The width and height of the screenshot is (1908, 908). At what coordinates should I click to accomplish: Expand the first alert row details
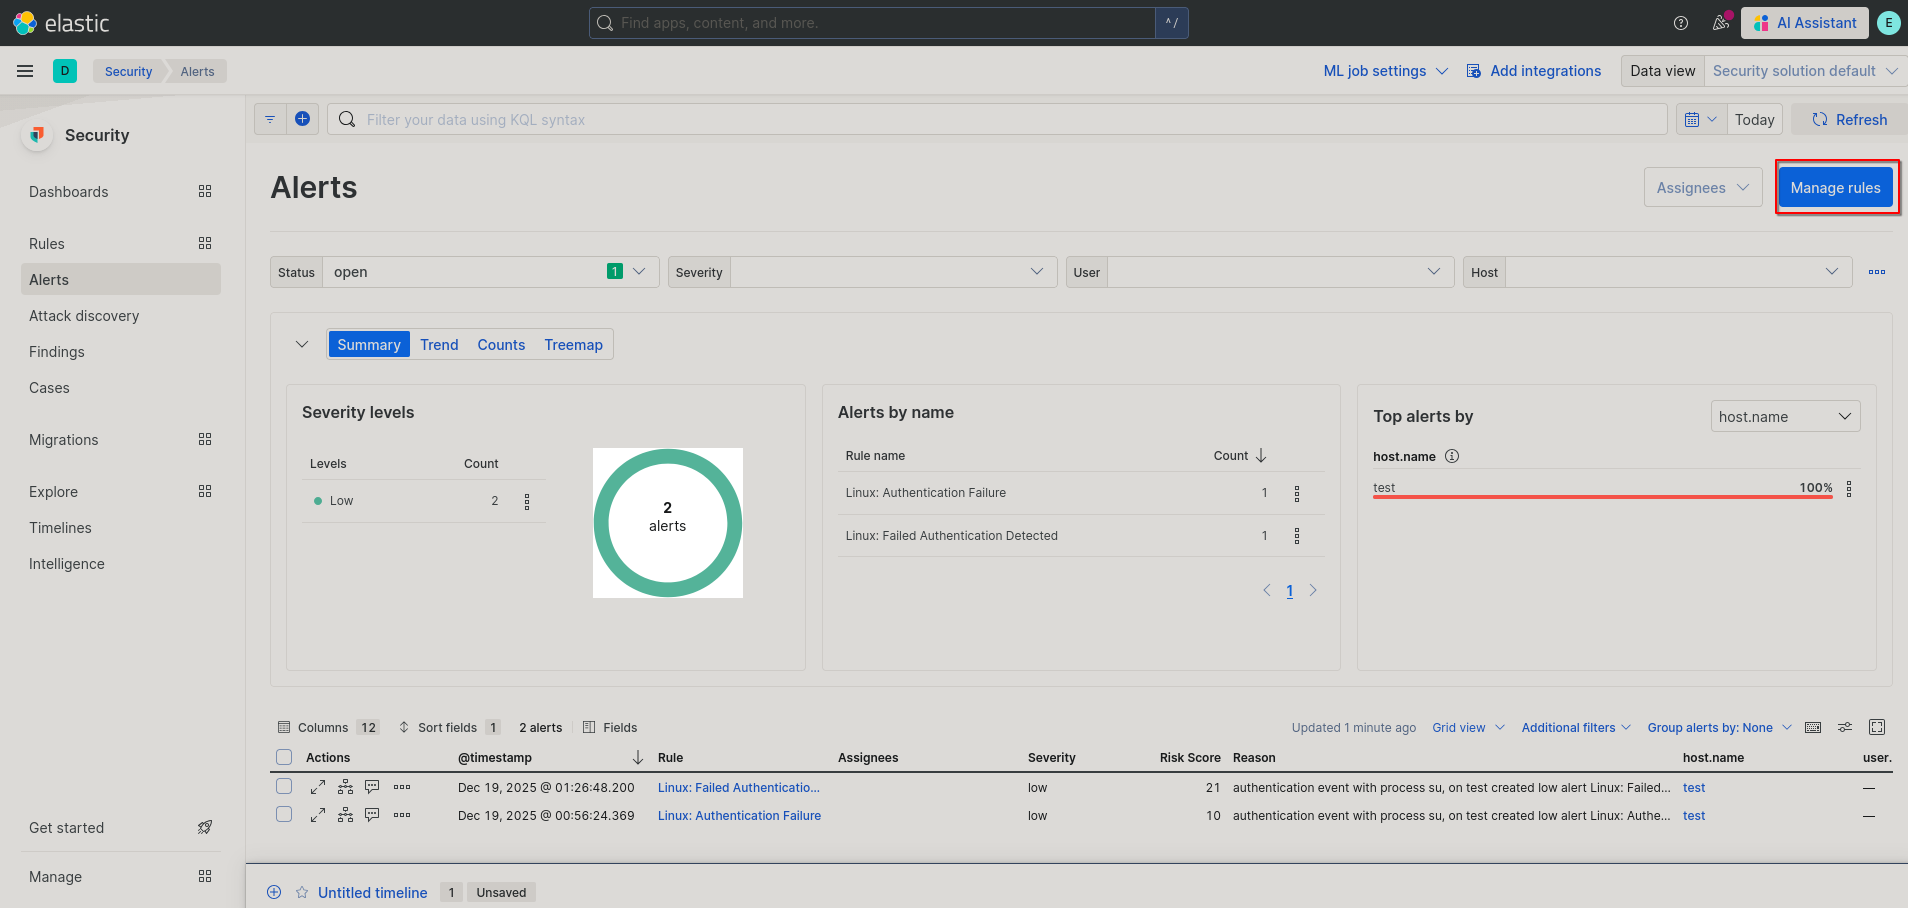point(318,787)
